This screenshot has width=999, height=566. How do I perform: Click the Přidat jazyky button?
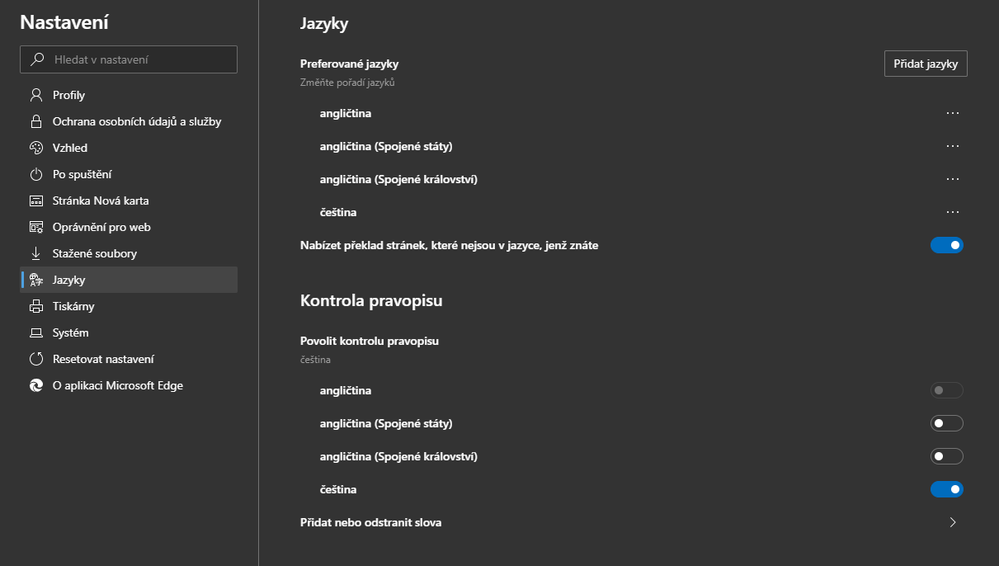(925, 64)
